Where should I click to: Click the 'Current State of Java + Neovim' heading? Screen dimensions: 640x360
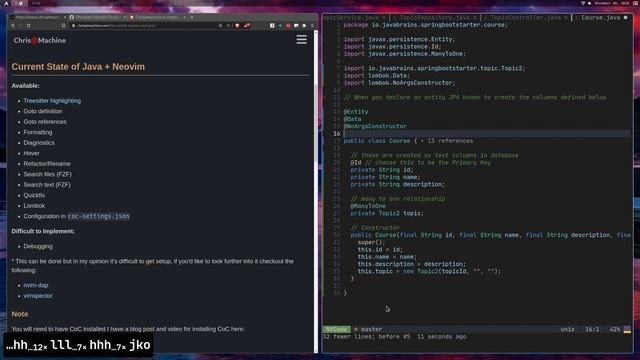[x=78, y=67]
